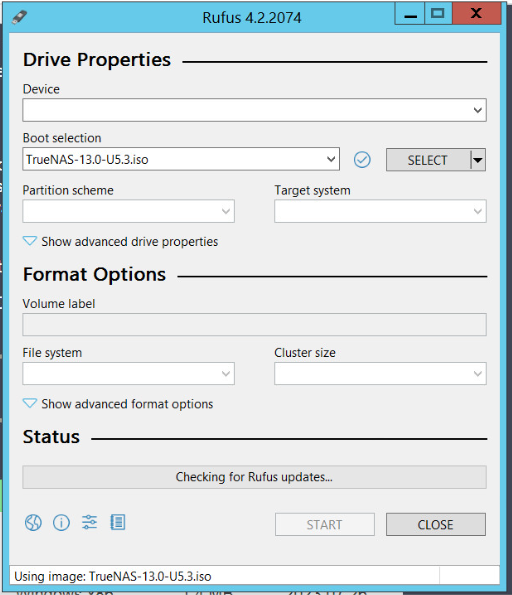
Task: Show the log icon
Action: click(118, 523)
